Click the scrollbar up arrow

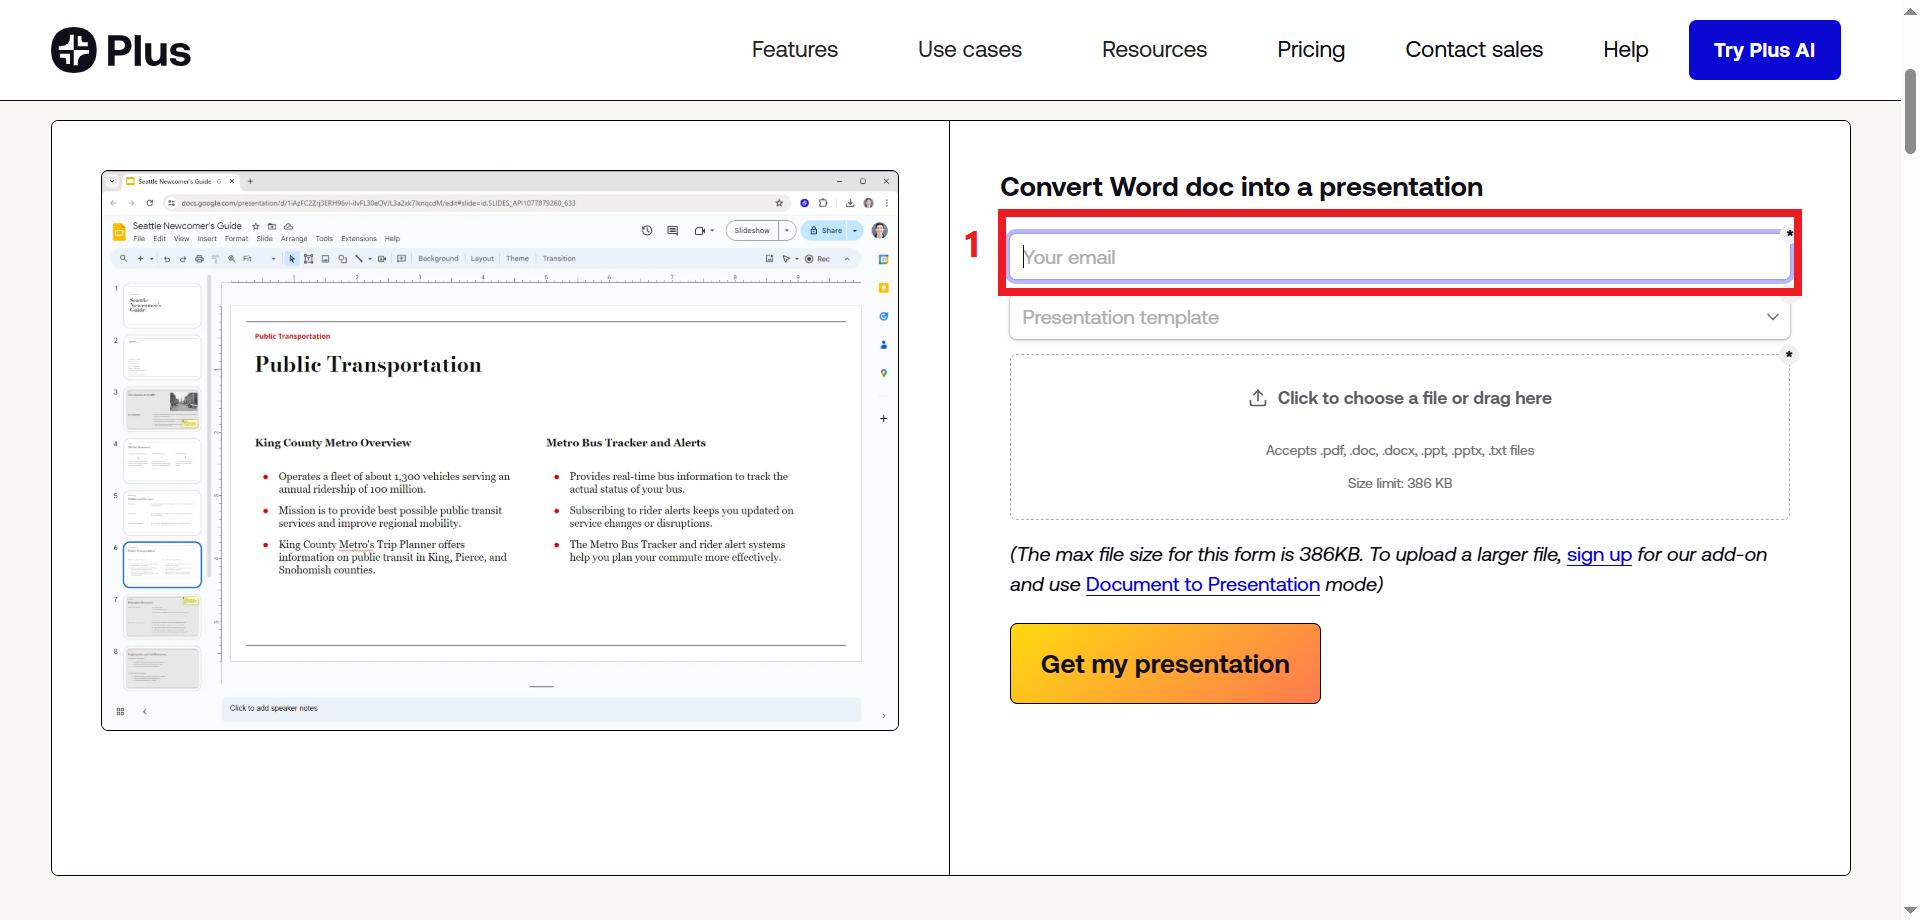click(x=1910, y=8)
